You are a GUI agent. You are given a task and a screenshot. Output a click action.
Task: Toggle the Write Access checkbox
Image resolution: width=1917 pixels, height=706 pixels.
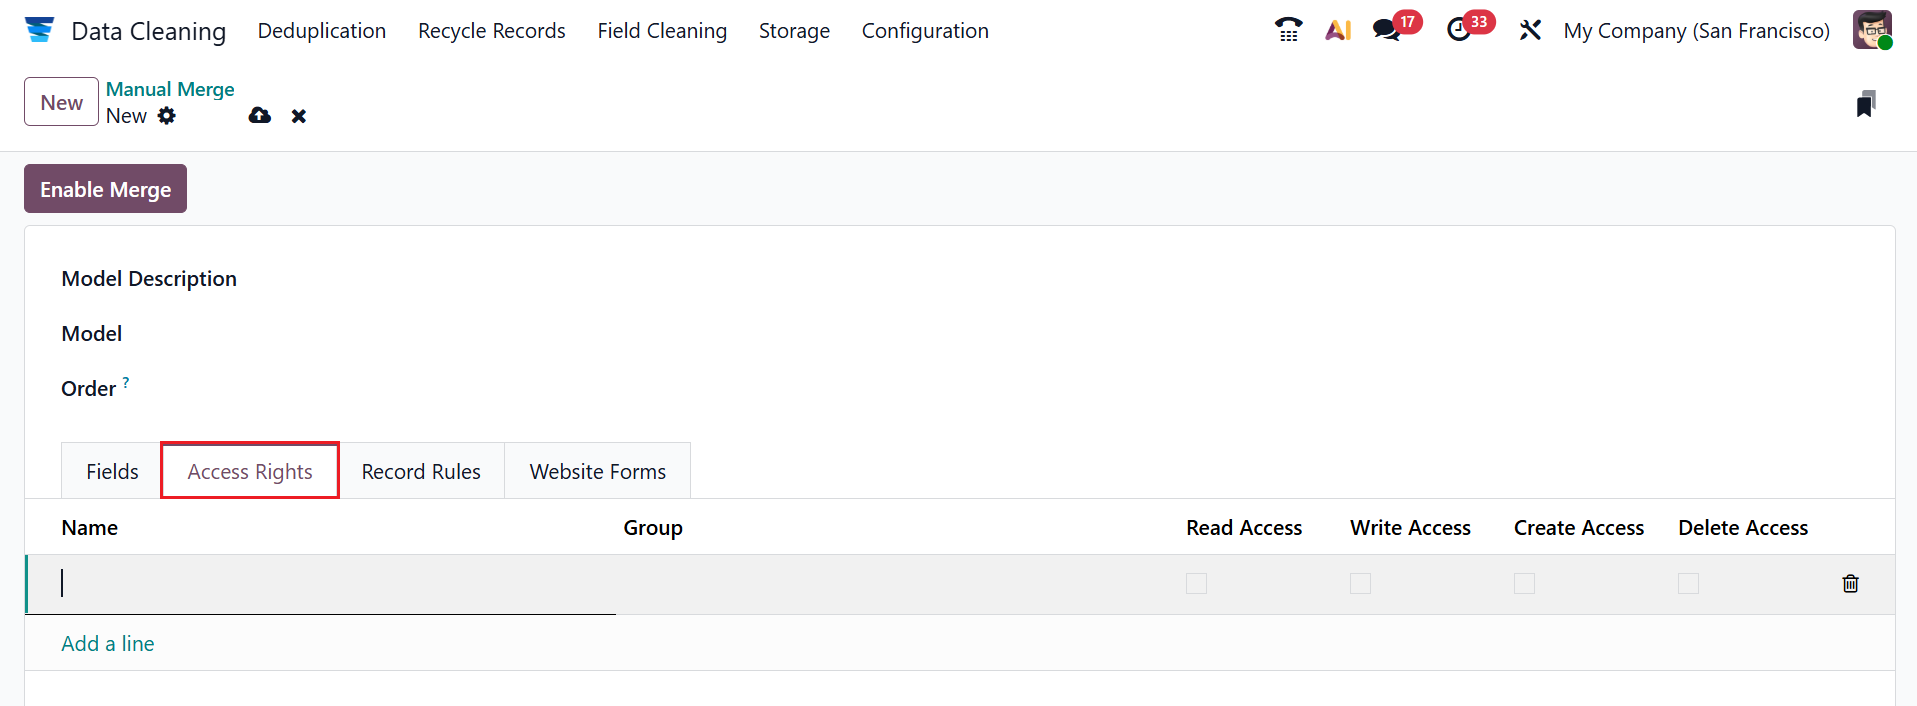(x=1360, y=583)
